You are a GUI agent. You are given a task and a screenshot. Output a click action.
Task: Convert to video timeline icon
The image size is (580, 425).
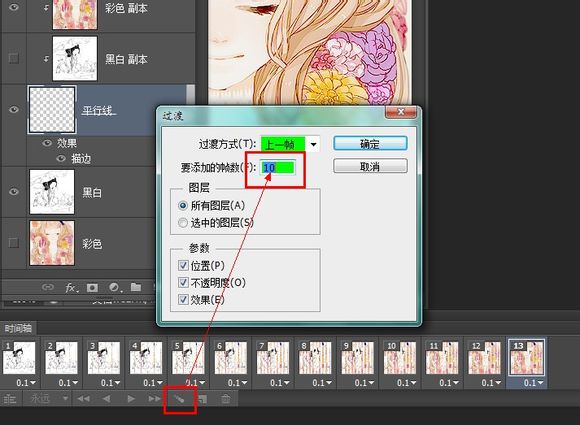(x=10, y=399)
